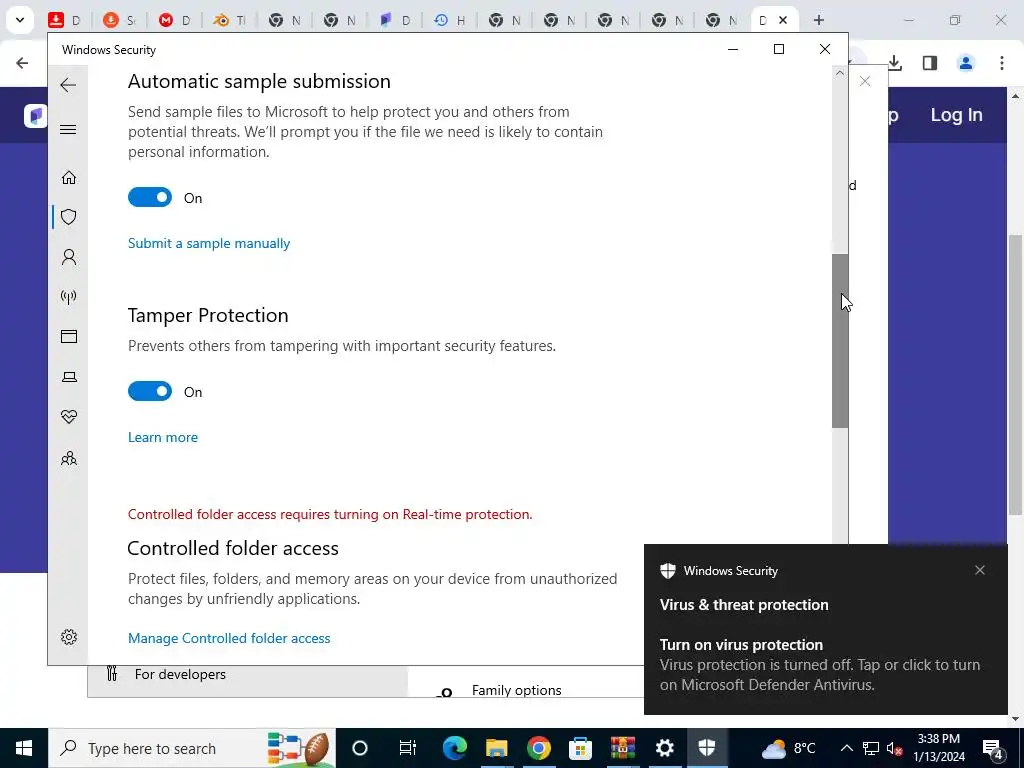Click Submit a sample manually link
This screenshot has width=1024, height=768.
209,243
